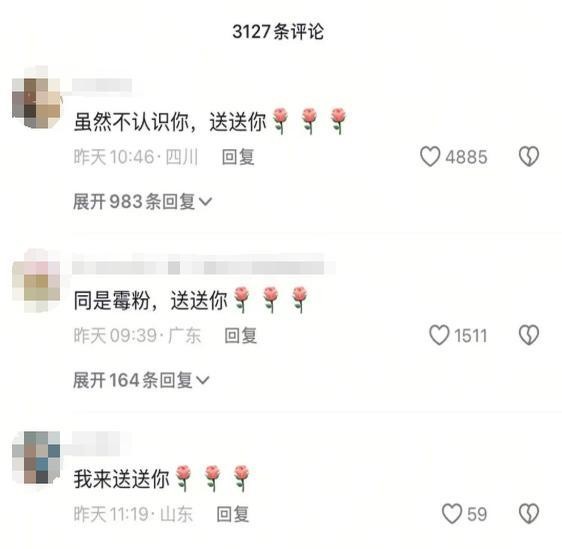Select comment text 同是霉粉，送送你
This screenshot has width=562, height=549.
coord(151,300)
